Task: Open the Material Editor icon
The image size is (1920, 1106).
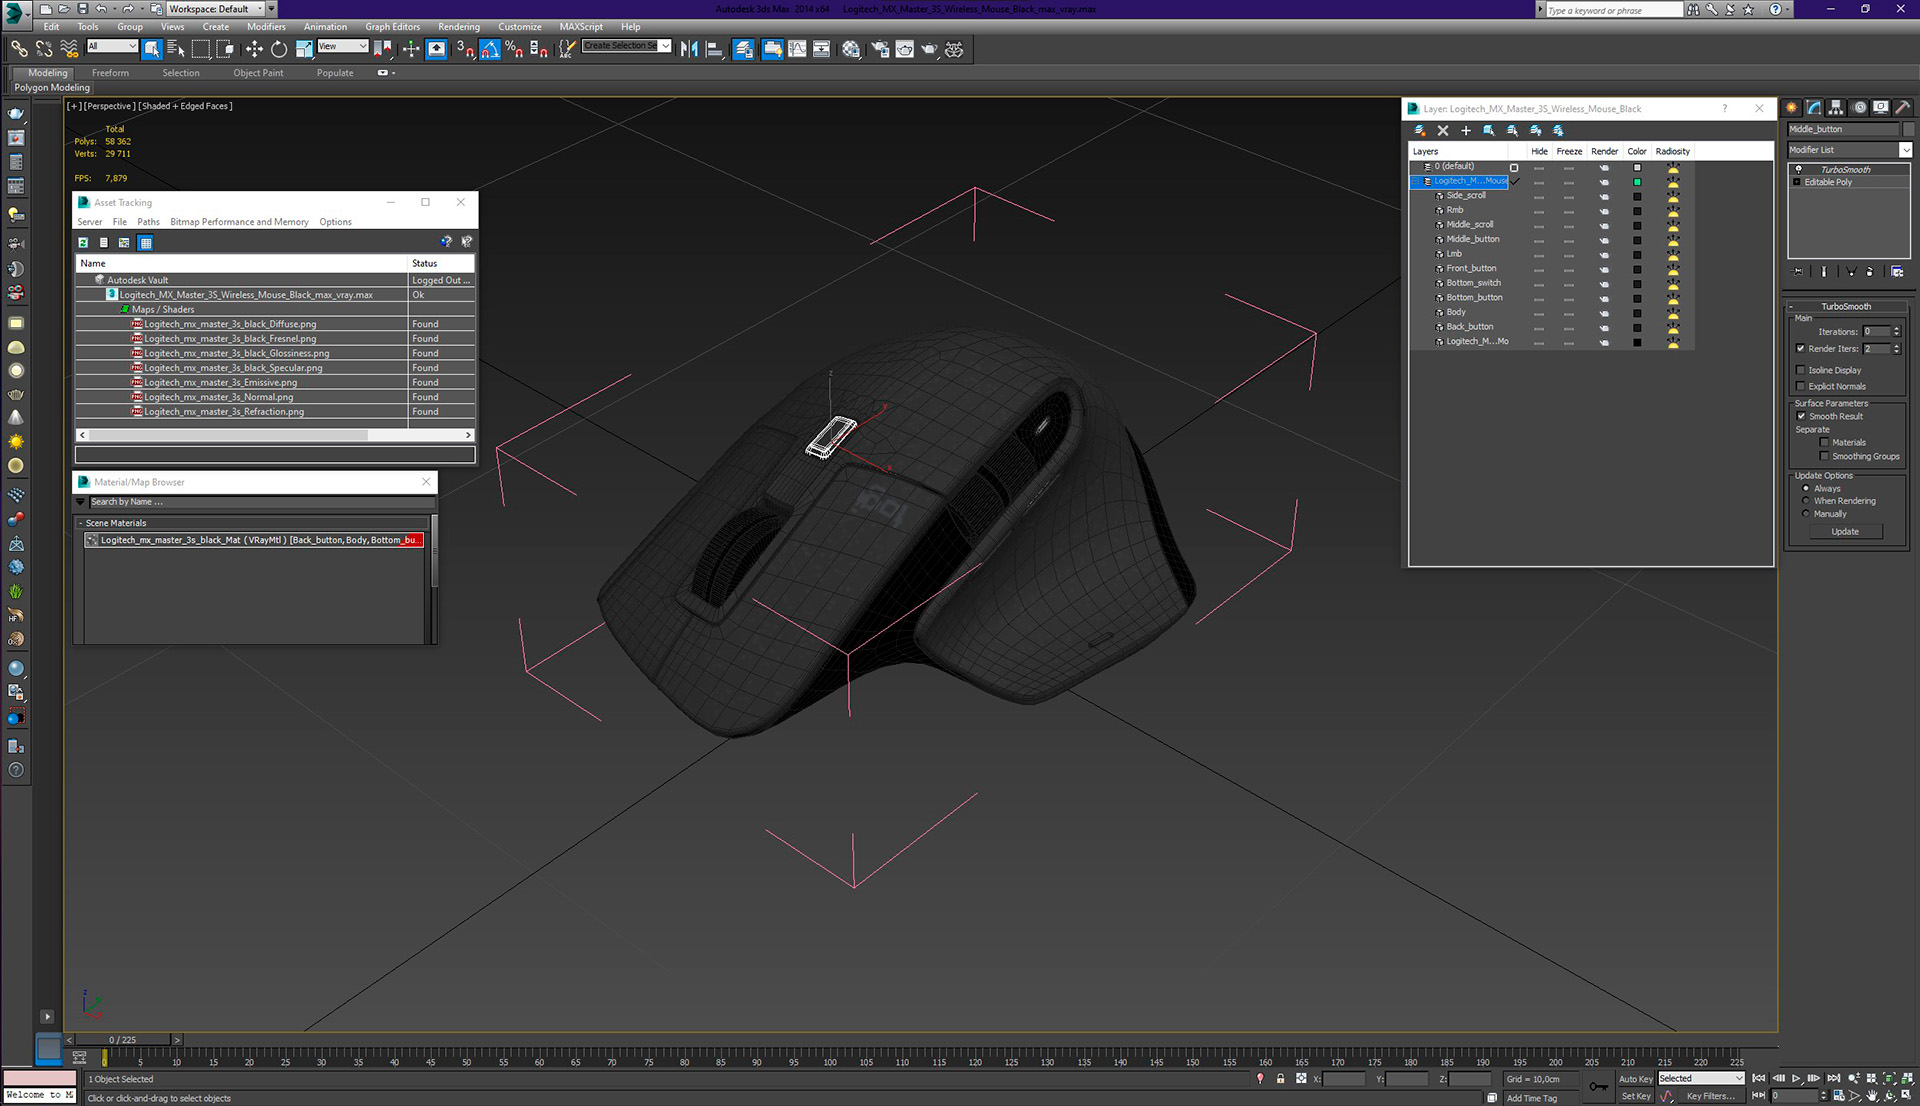Action: pos(851,49)
